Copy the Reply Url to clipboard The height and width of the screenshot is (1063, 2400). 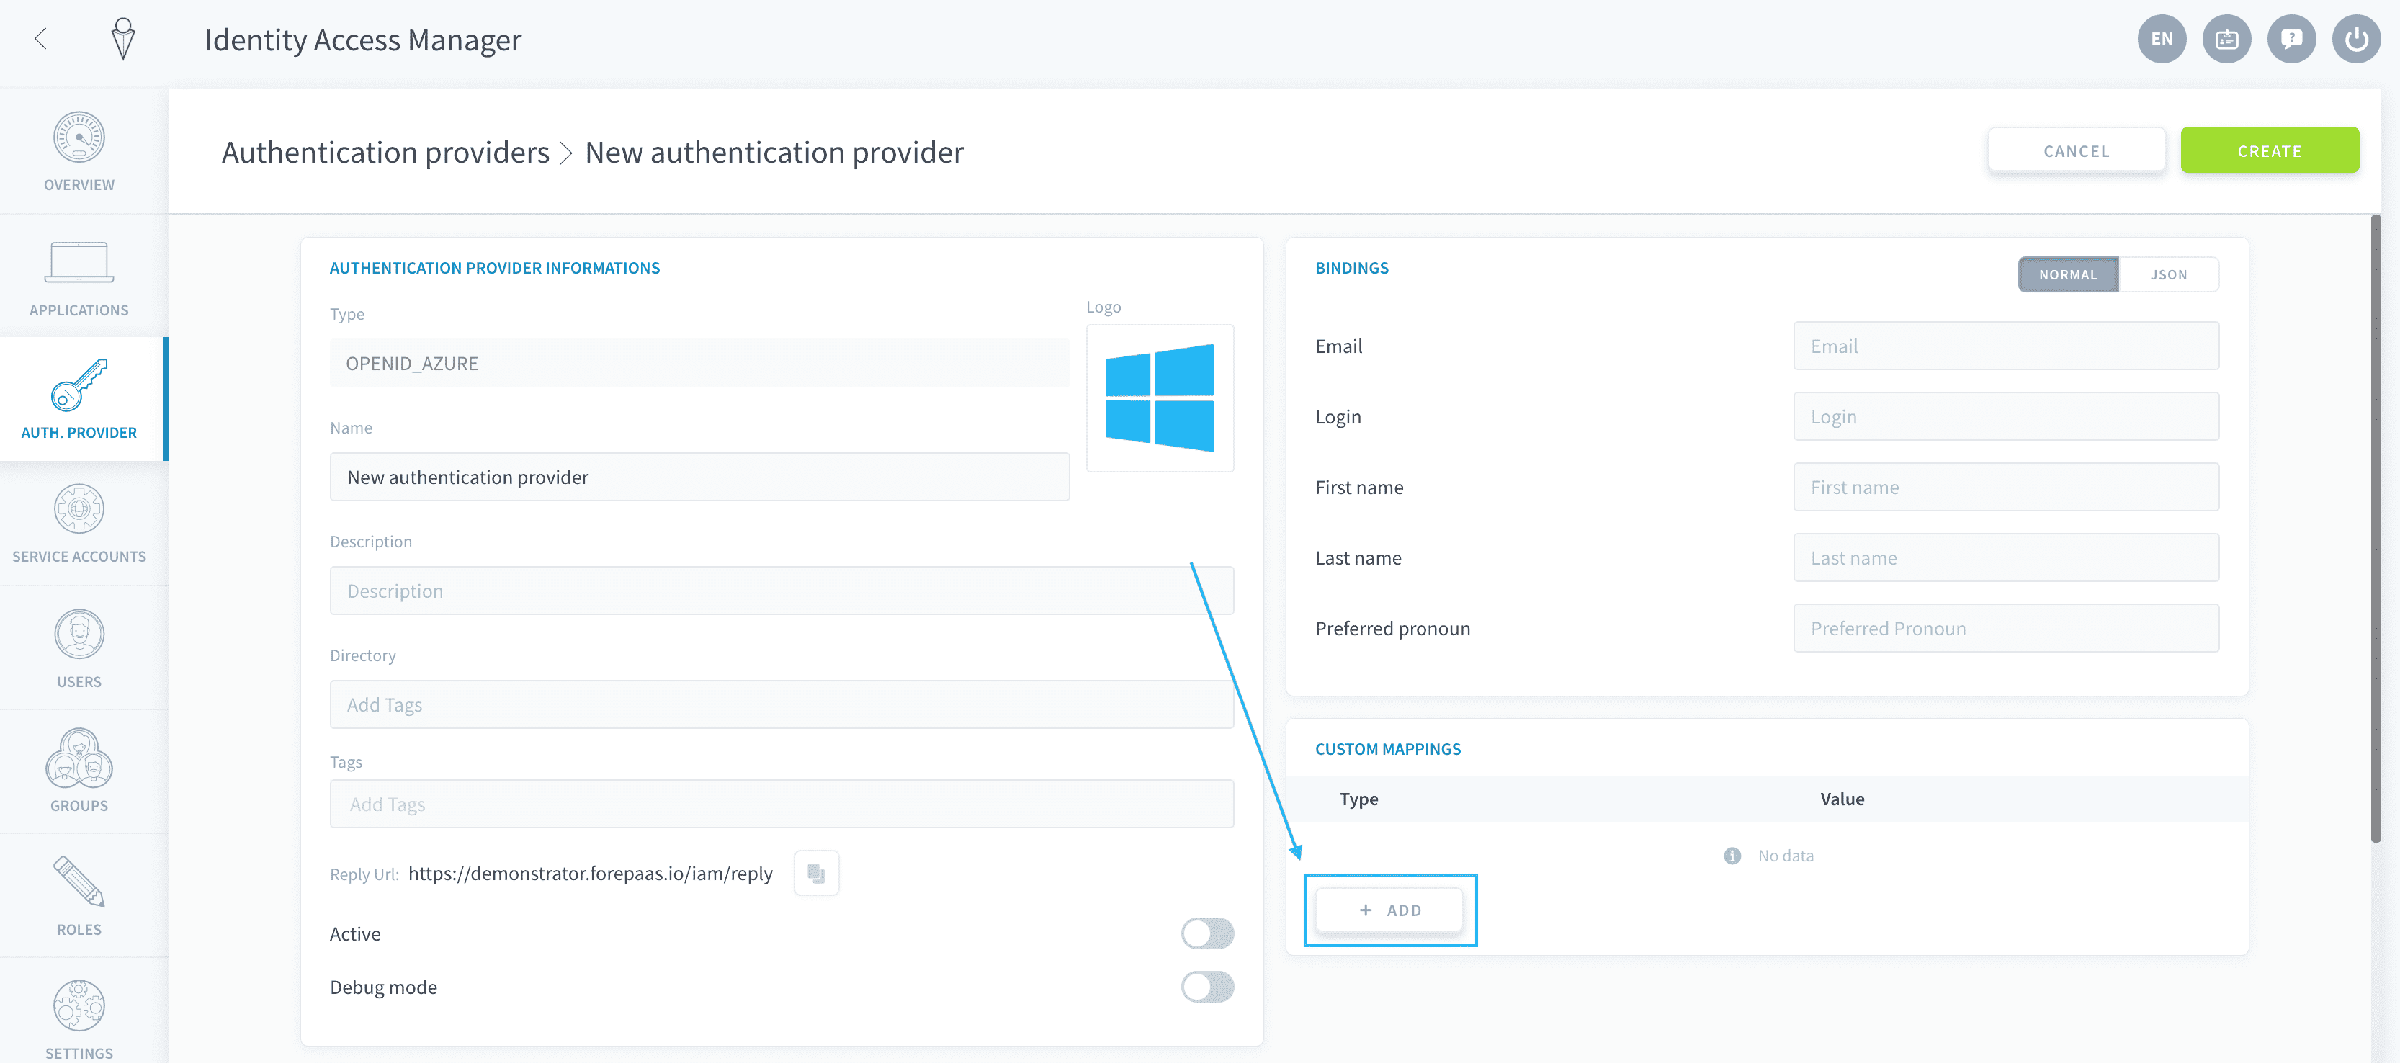coord(816,873)
